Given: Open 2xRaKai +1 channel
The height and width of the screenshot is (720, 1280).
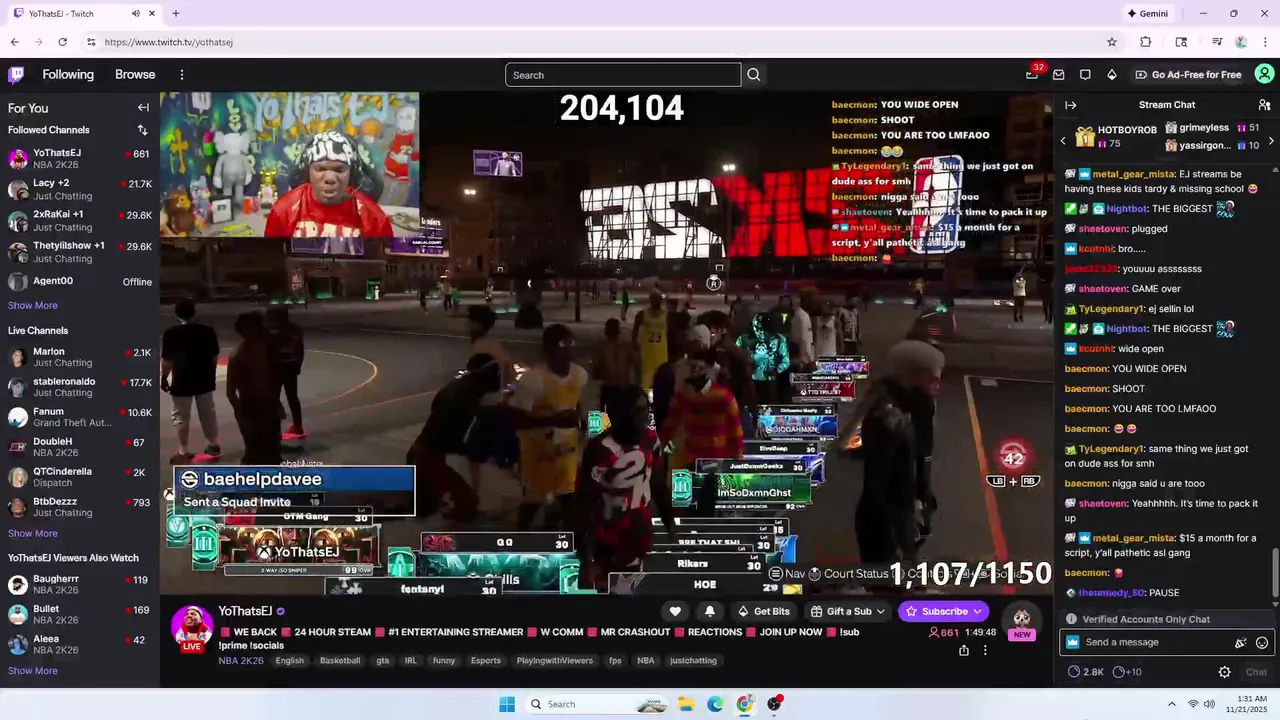Looking at the screenshot, I should coord(80,221).
